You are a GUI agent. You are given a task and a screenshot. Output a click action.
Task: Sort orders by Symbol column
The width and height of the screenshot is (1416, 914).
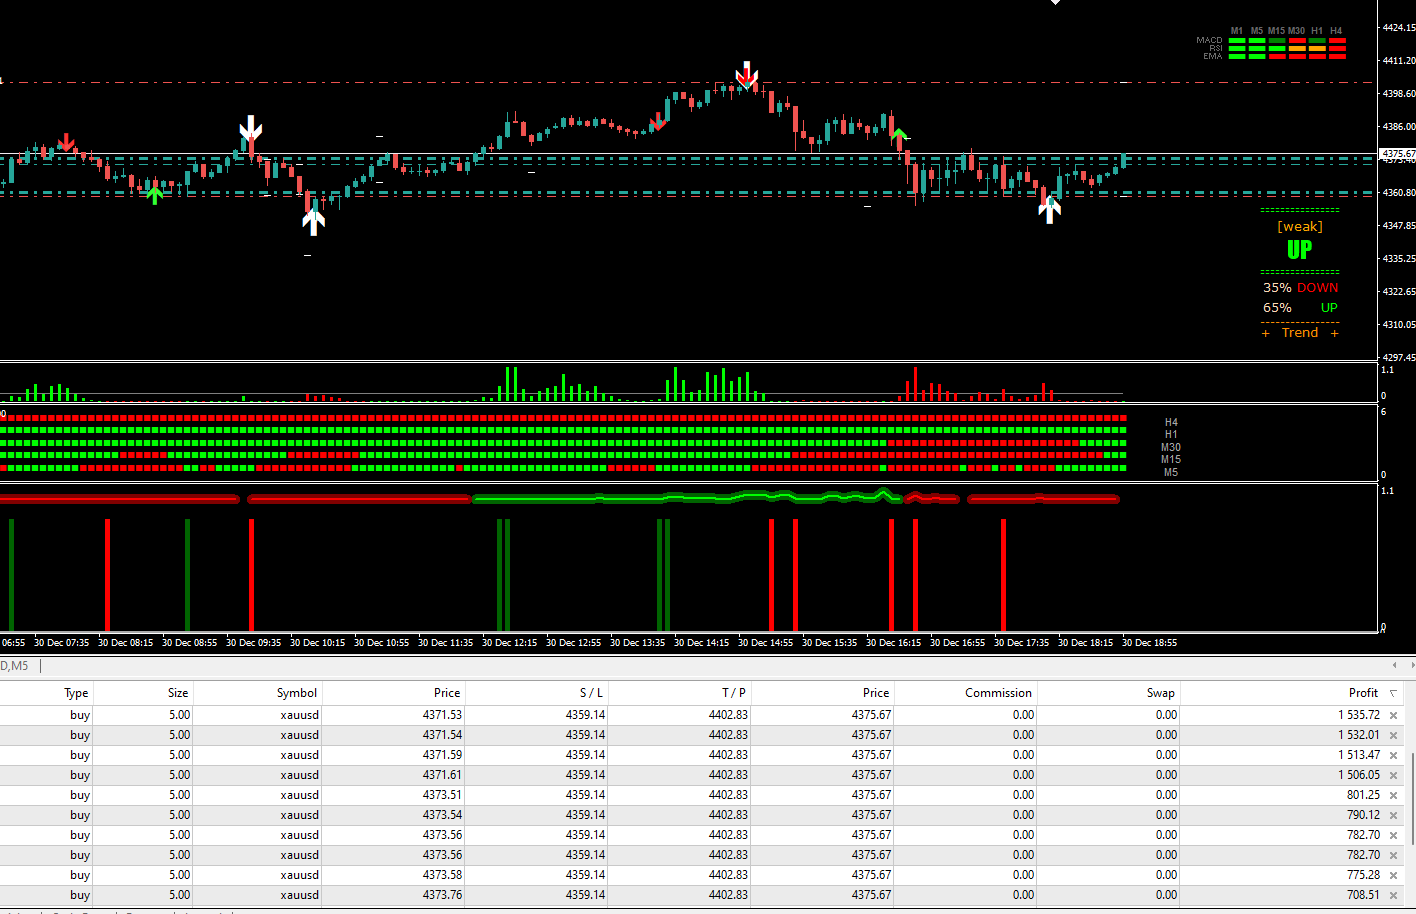(x=296, y=693)
